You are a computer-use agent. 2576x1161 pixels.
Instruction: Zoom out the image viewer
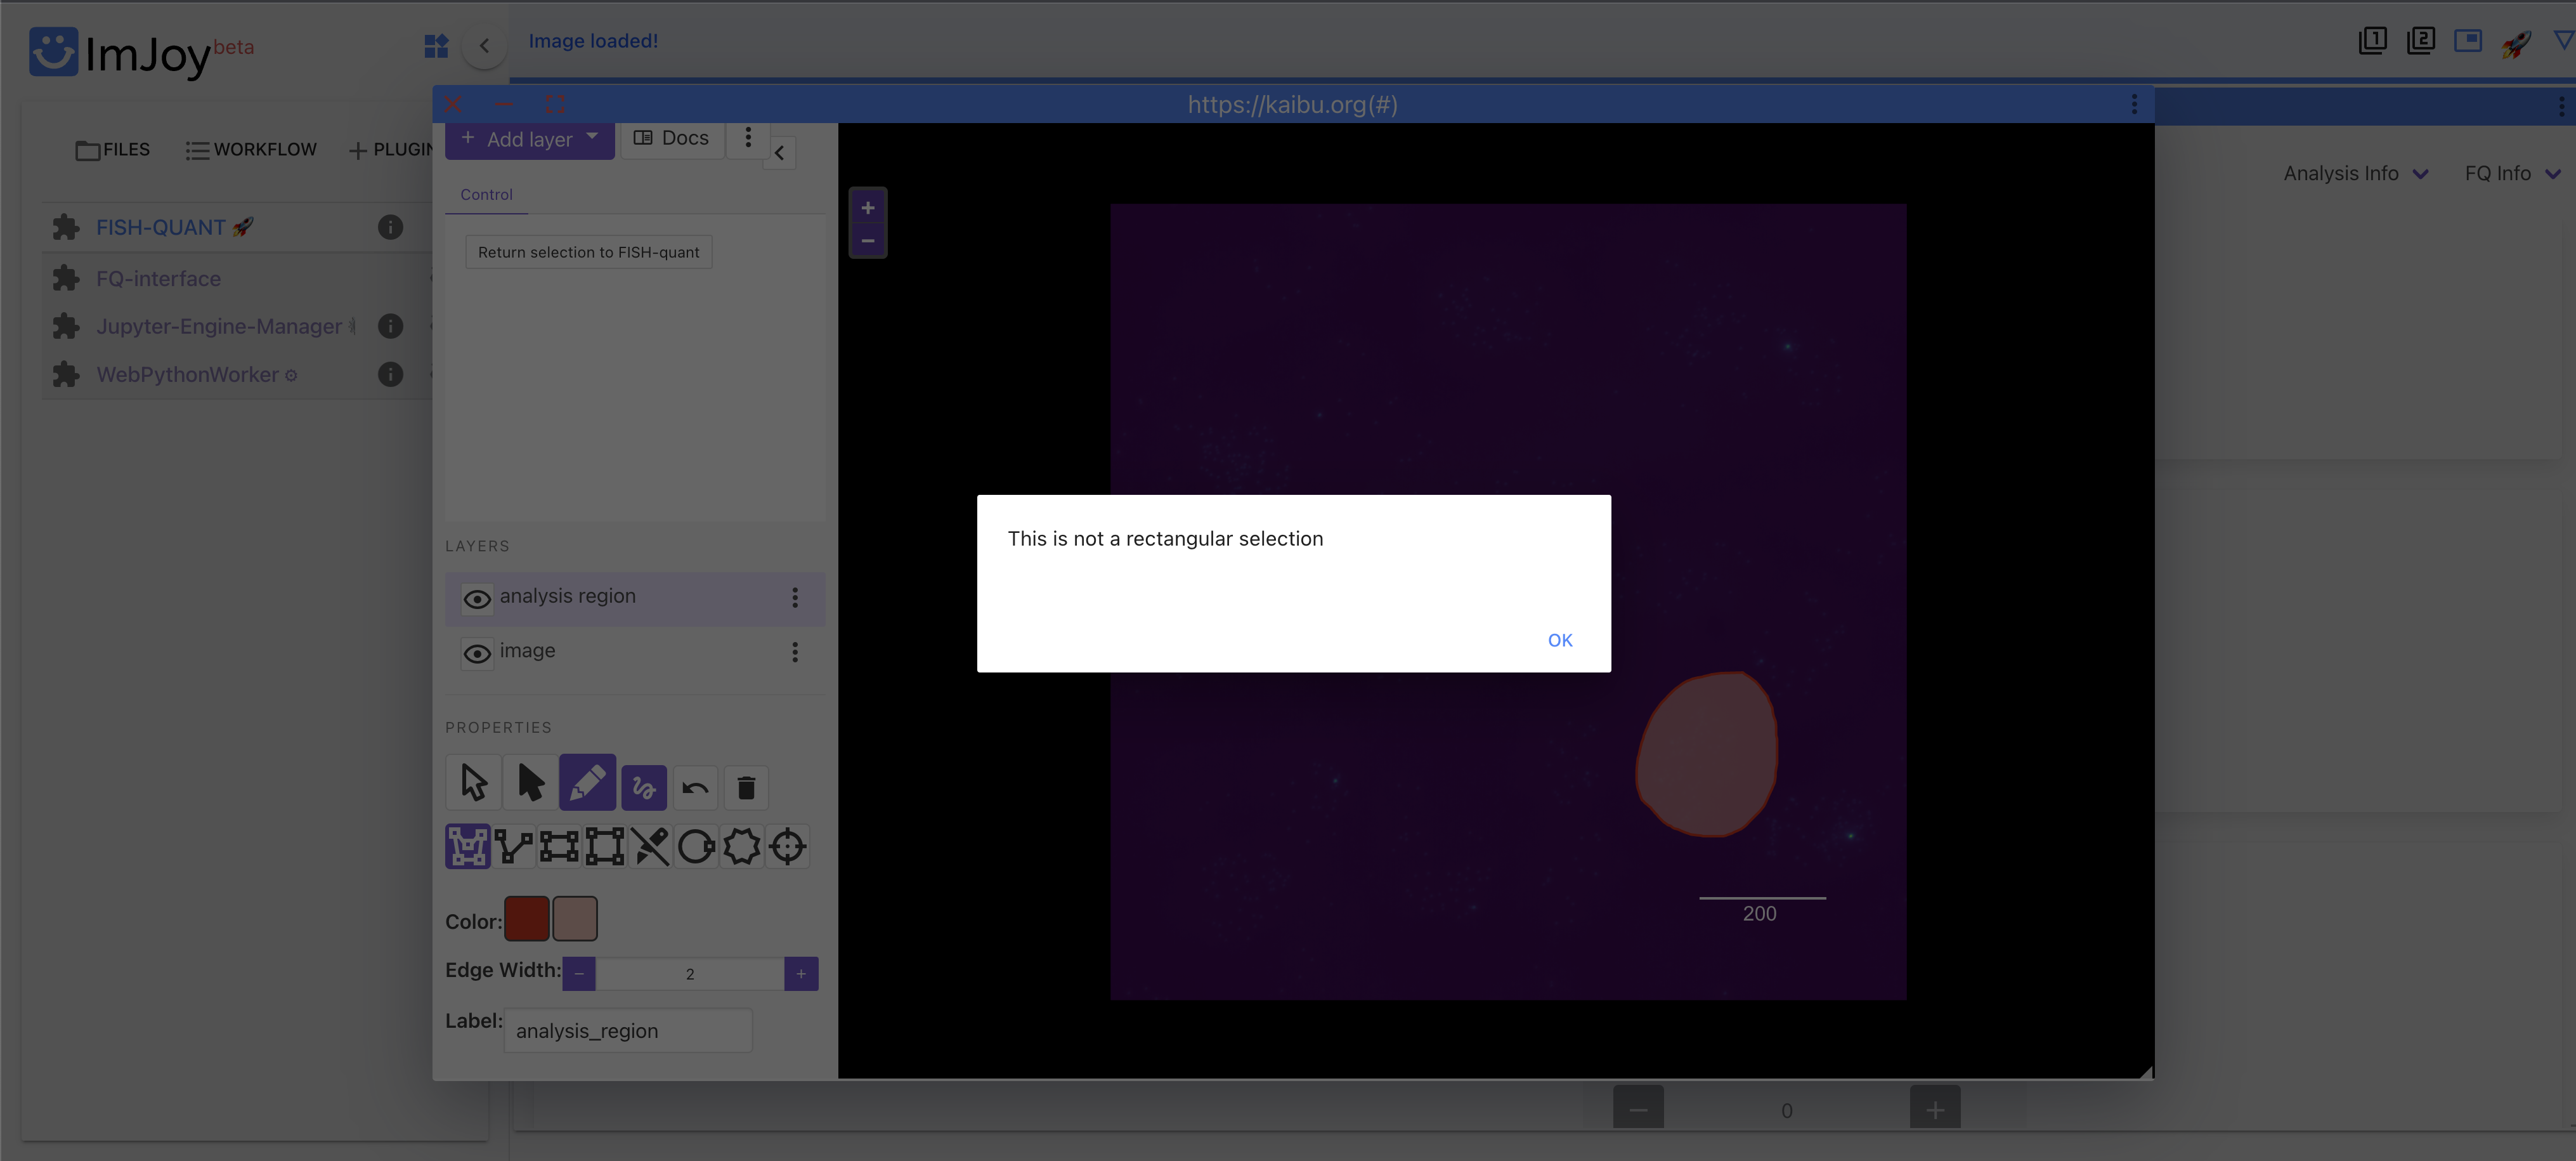(x=868, y=241)
